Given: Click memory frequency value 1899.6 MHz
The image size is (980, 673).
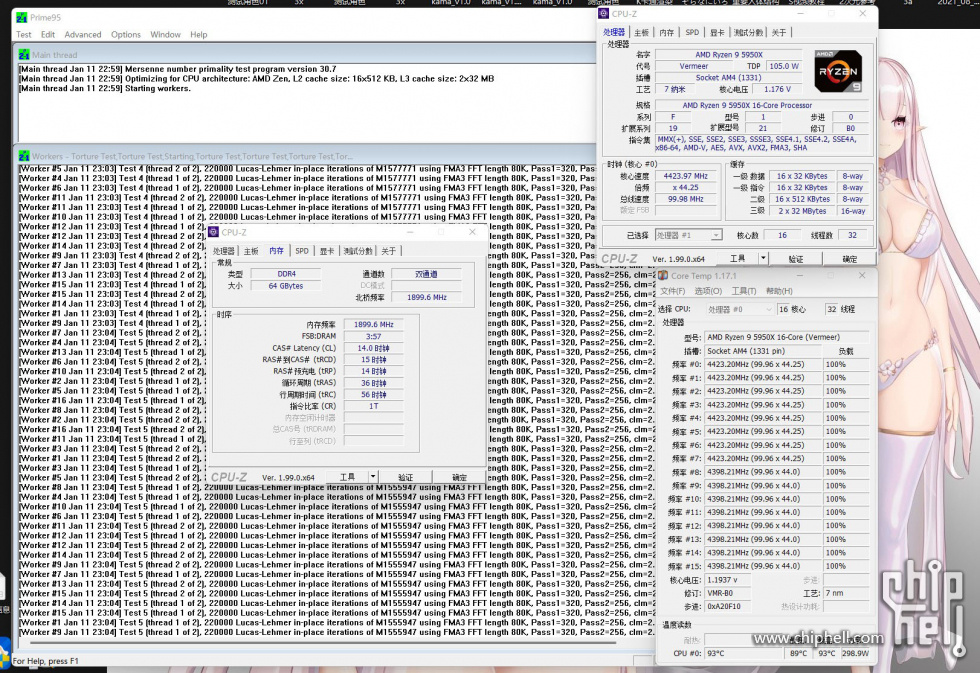Looking at the screenshot, I should [373, 325].
